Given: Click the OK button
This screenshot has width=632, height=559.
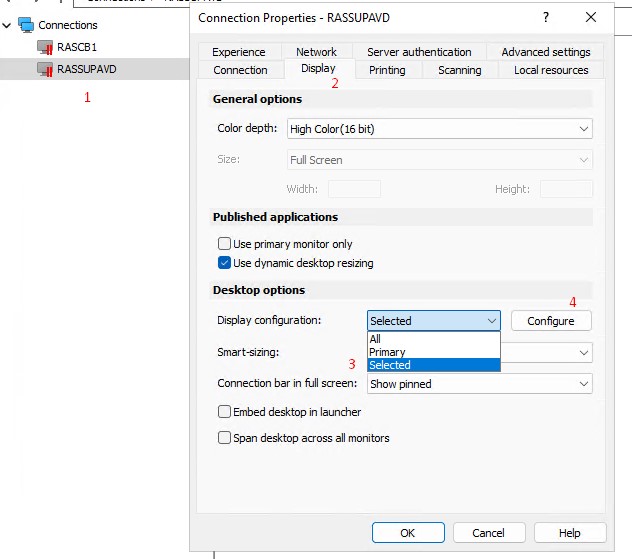Looking at the screenshot, I should point(408,533).
